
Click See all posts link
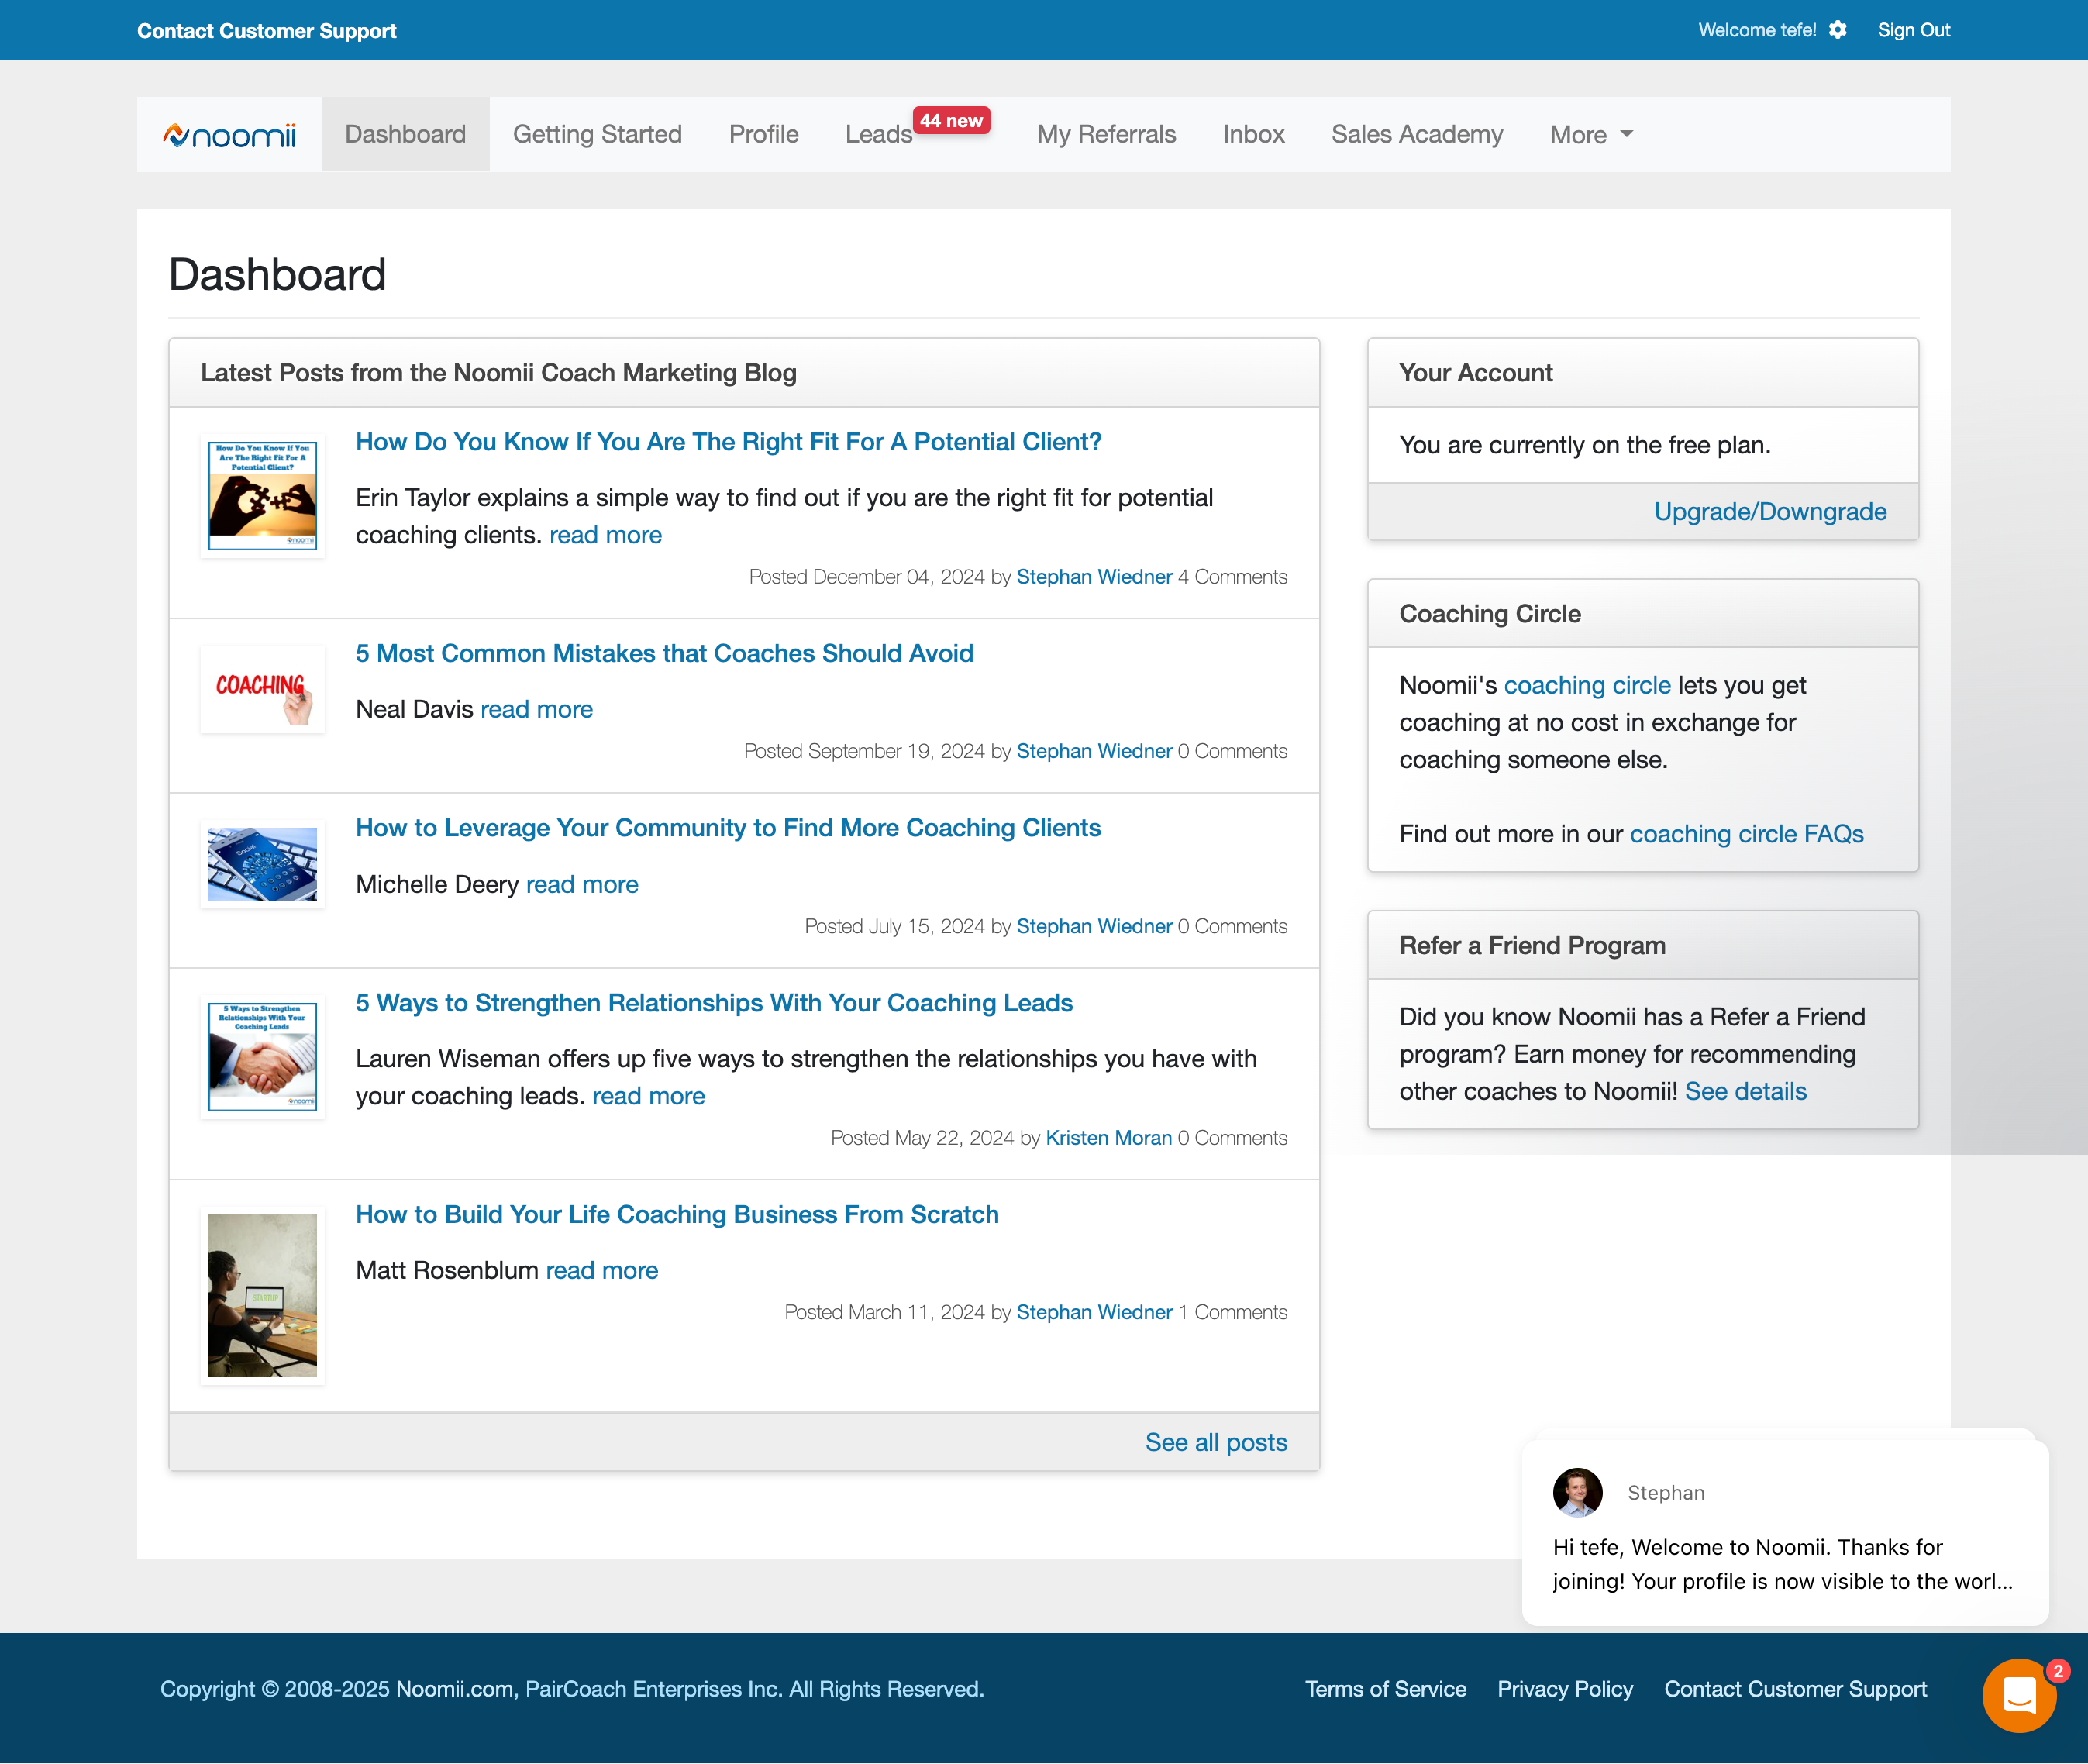(x=1216, y=1442)
